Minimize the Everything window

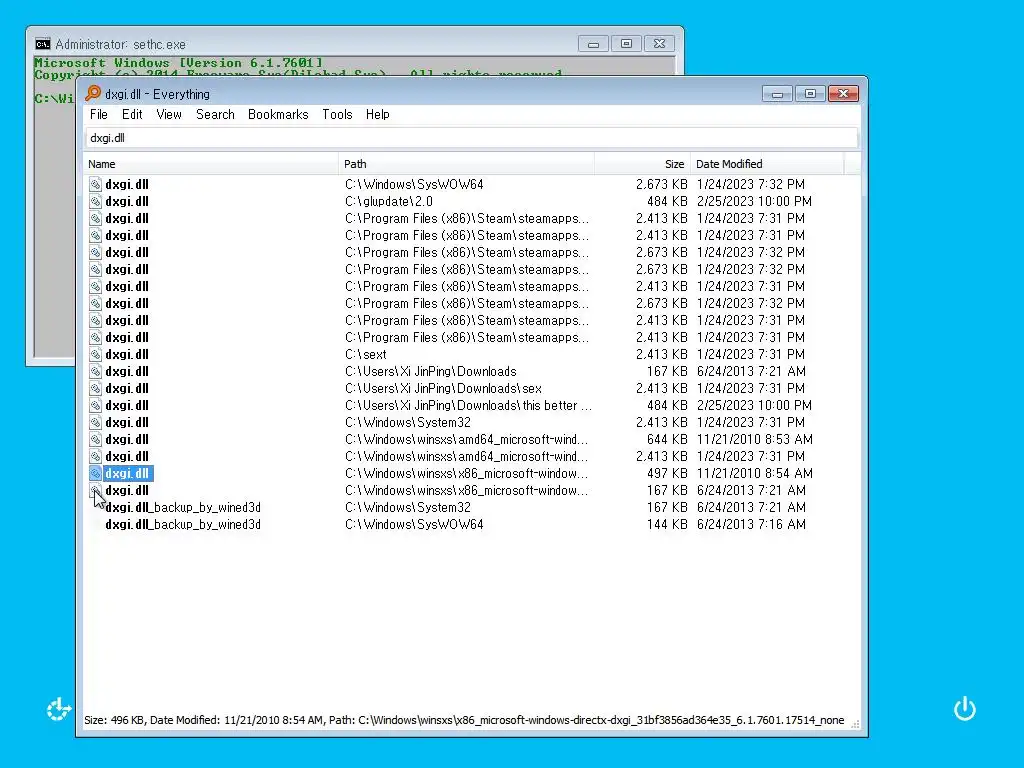pos(777,94)
